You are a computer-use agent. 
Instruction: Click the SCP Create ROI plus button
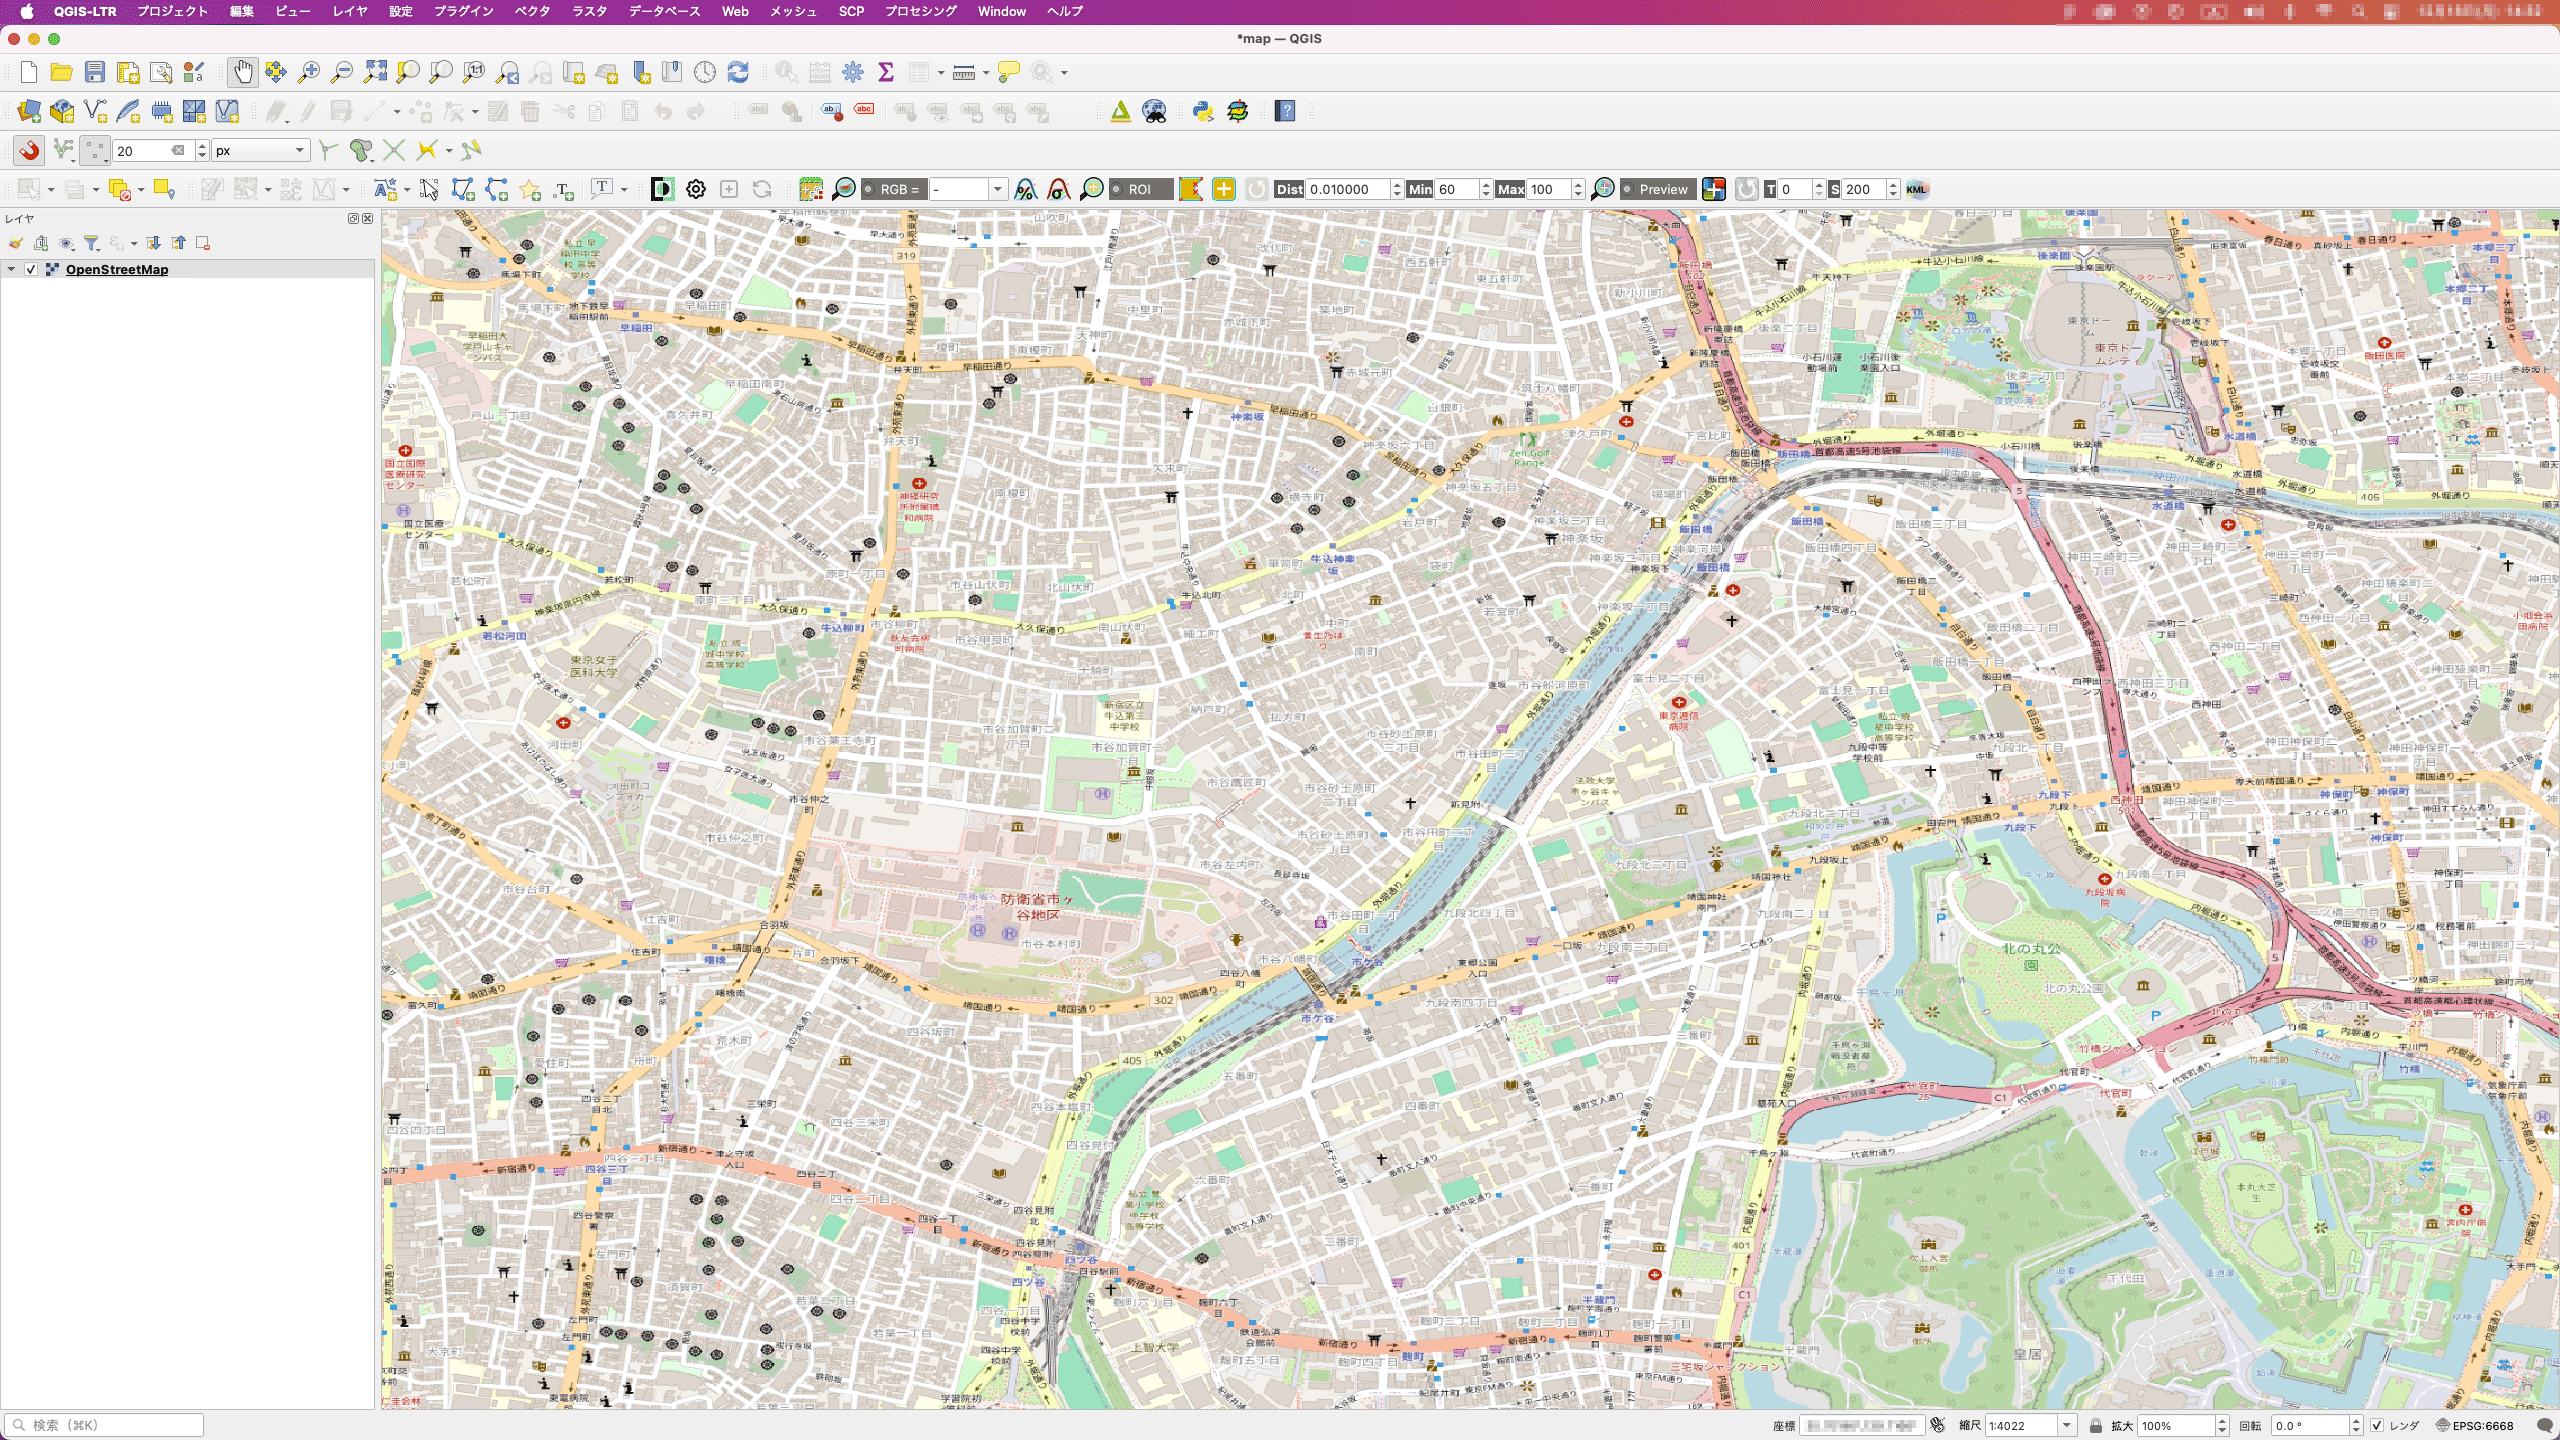point(1223,189)
